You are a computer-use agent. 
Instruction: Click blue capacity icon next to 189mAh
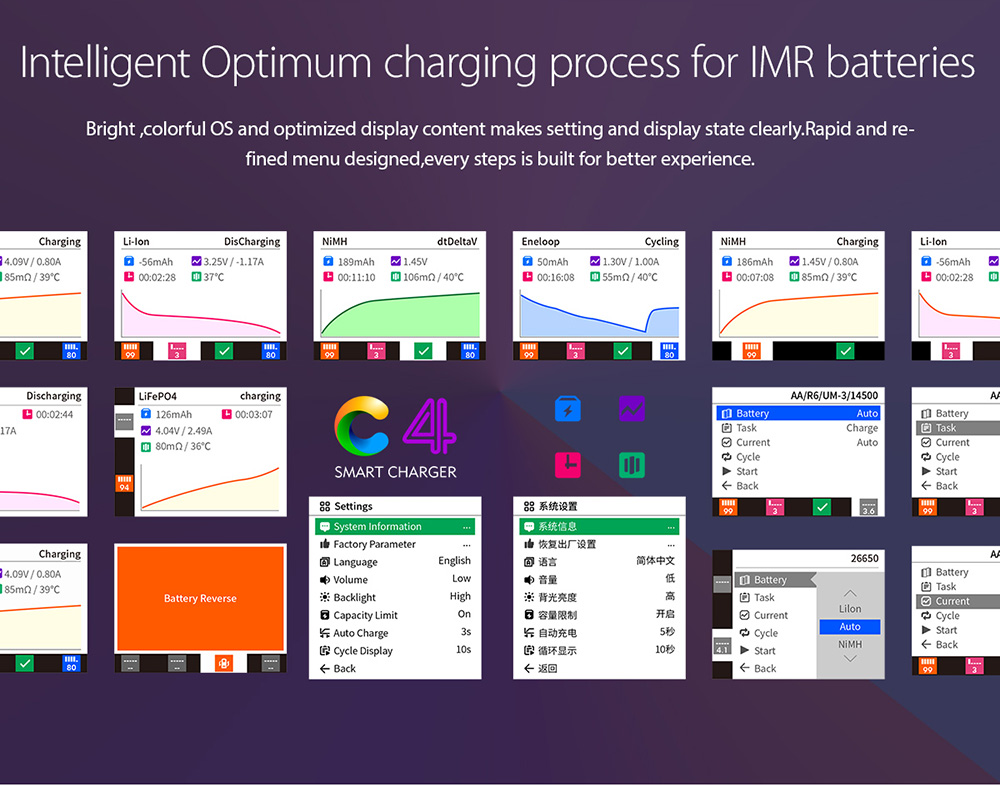[328, 261]
